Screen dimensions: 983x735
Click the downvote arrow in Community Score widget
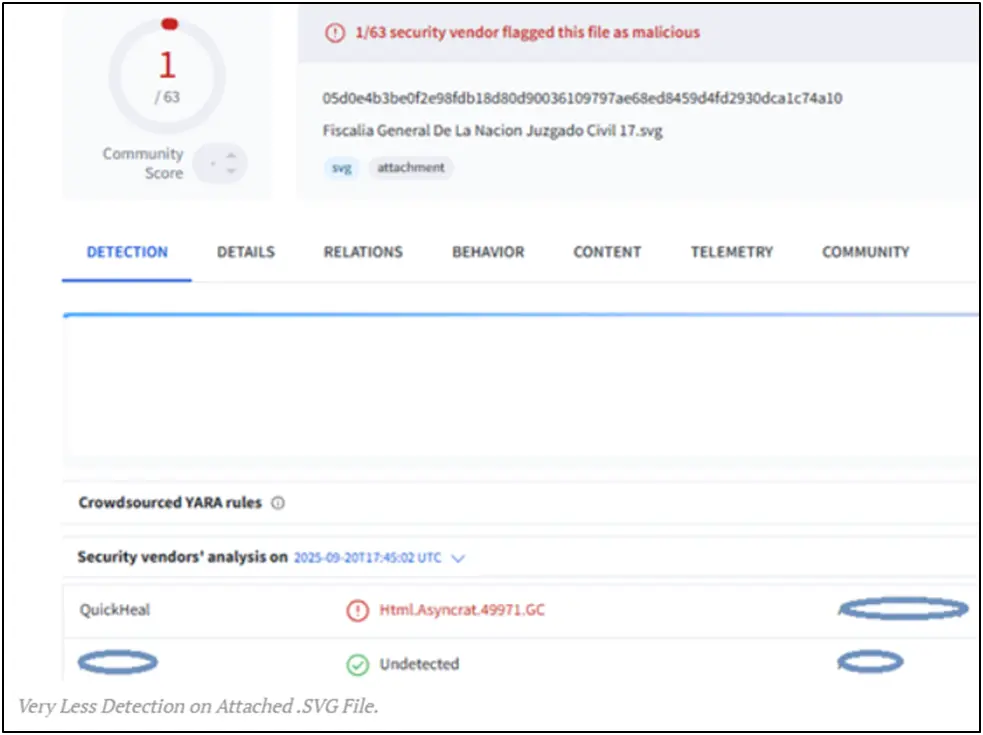pyautogui.click(x=231, y=169)
